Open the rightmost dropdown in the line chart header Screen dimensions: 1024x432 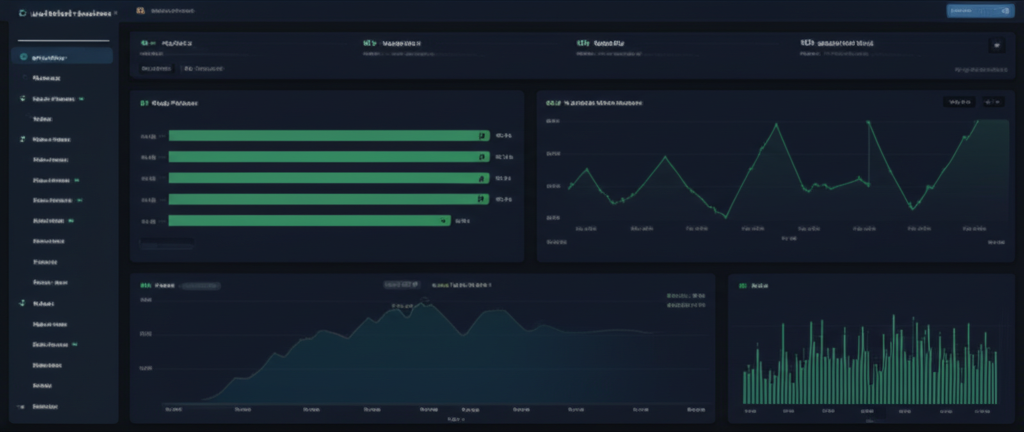click(x=992, y=102)
